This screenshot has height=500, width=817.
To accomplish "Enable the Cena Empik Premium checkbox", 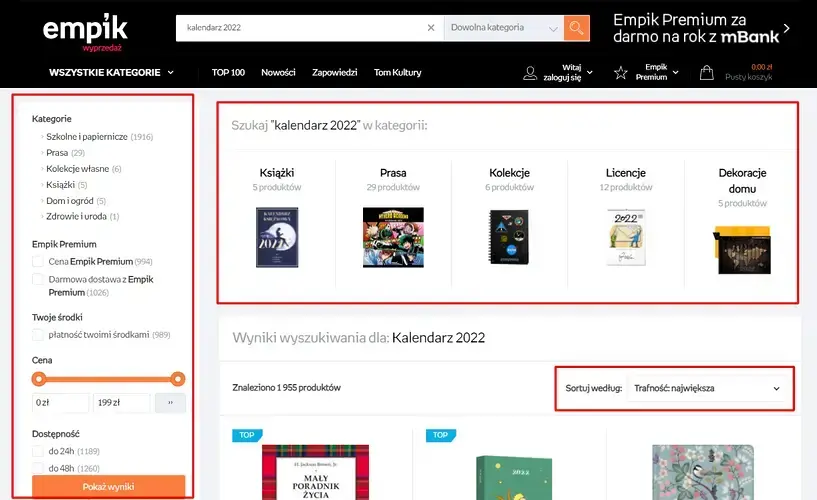I will [x=38, y=261].
